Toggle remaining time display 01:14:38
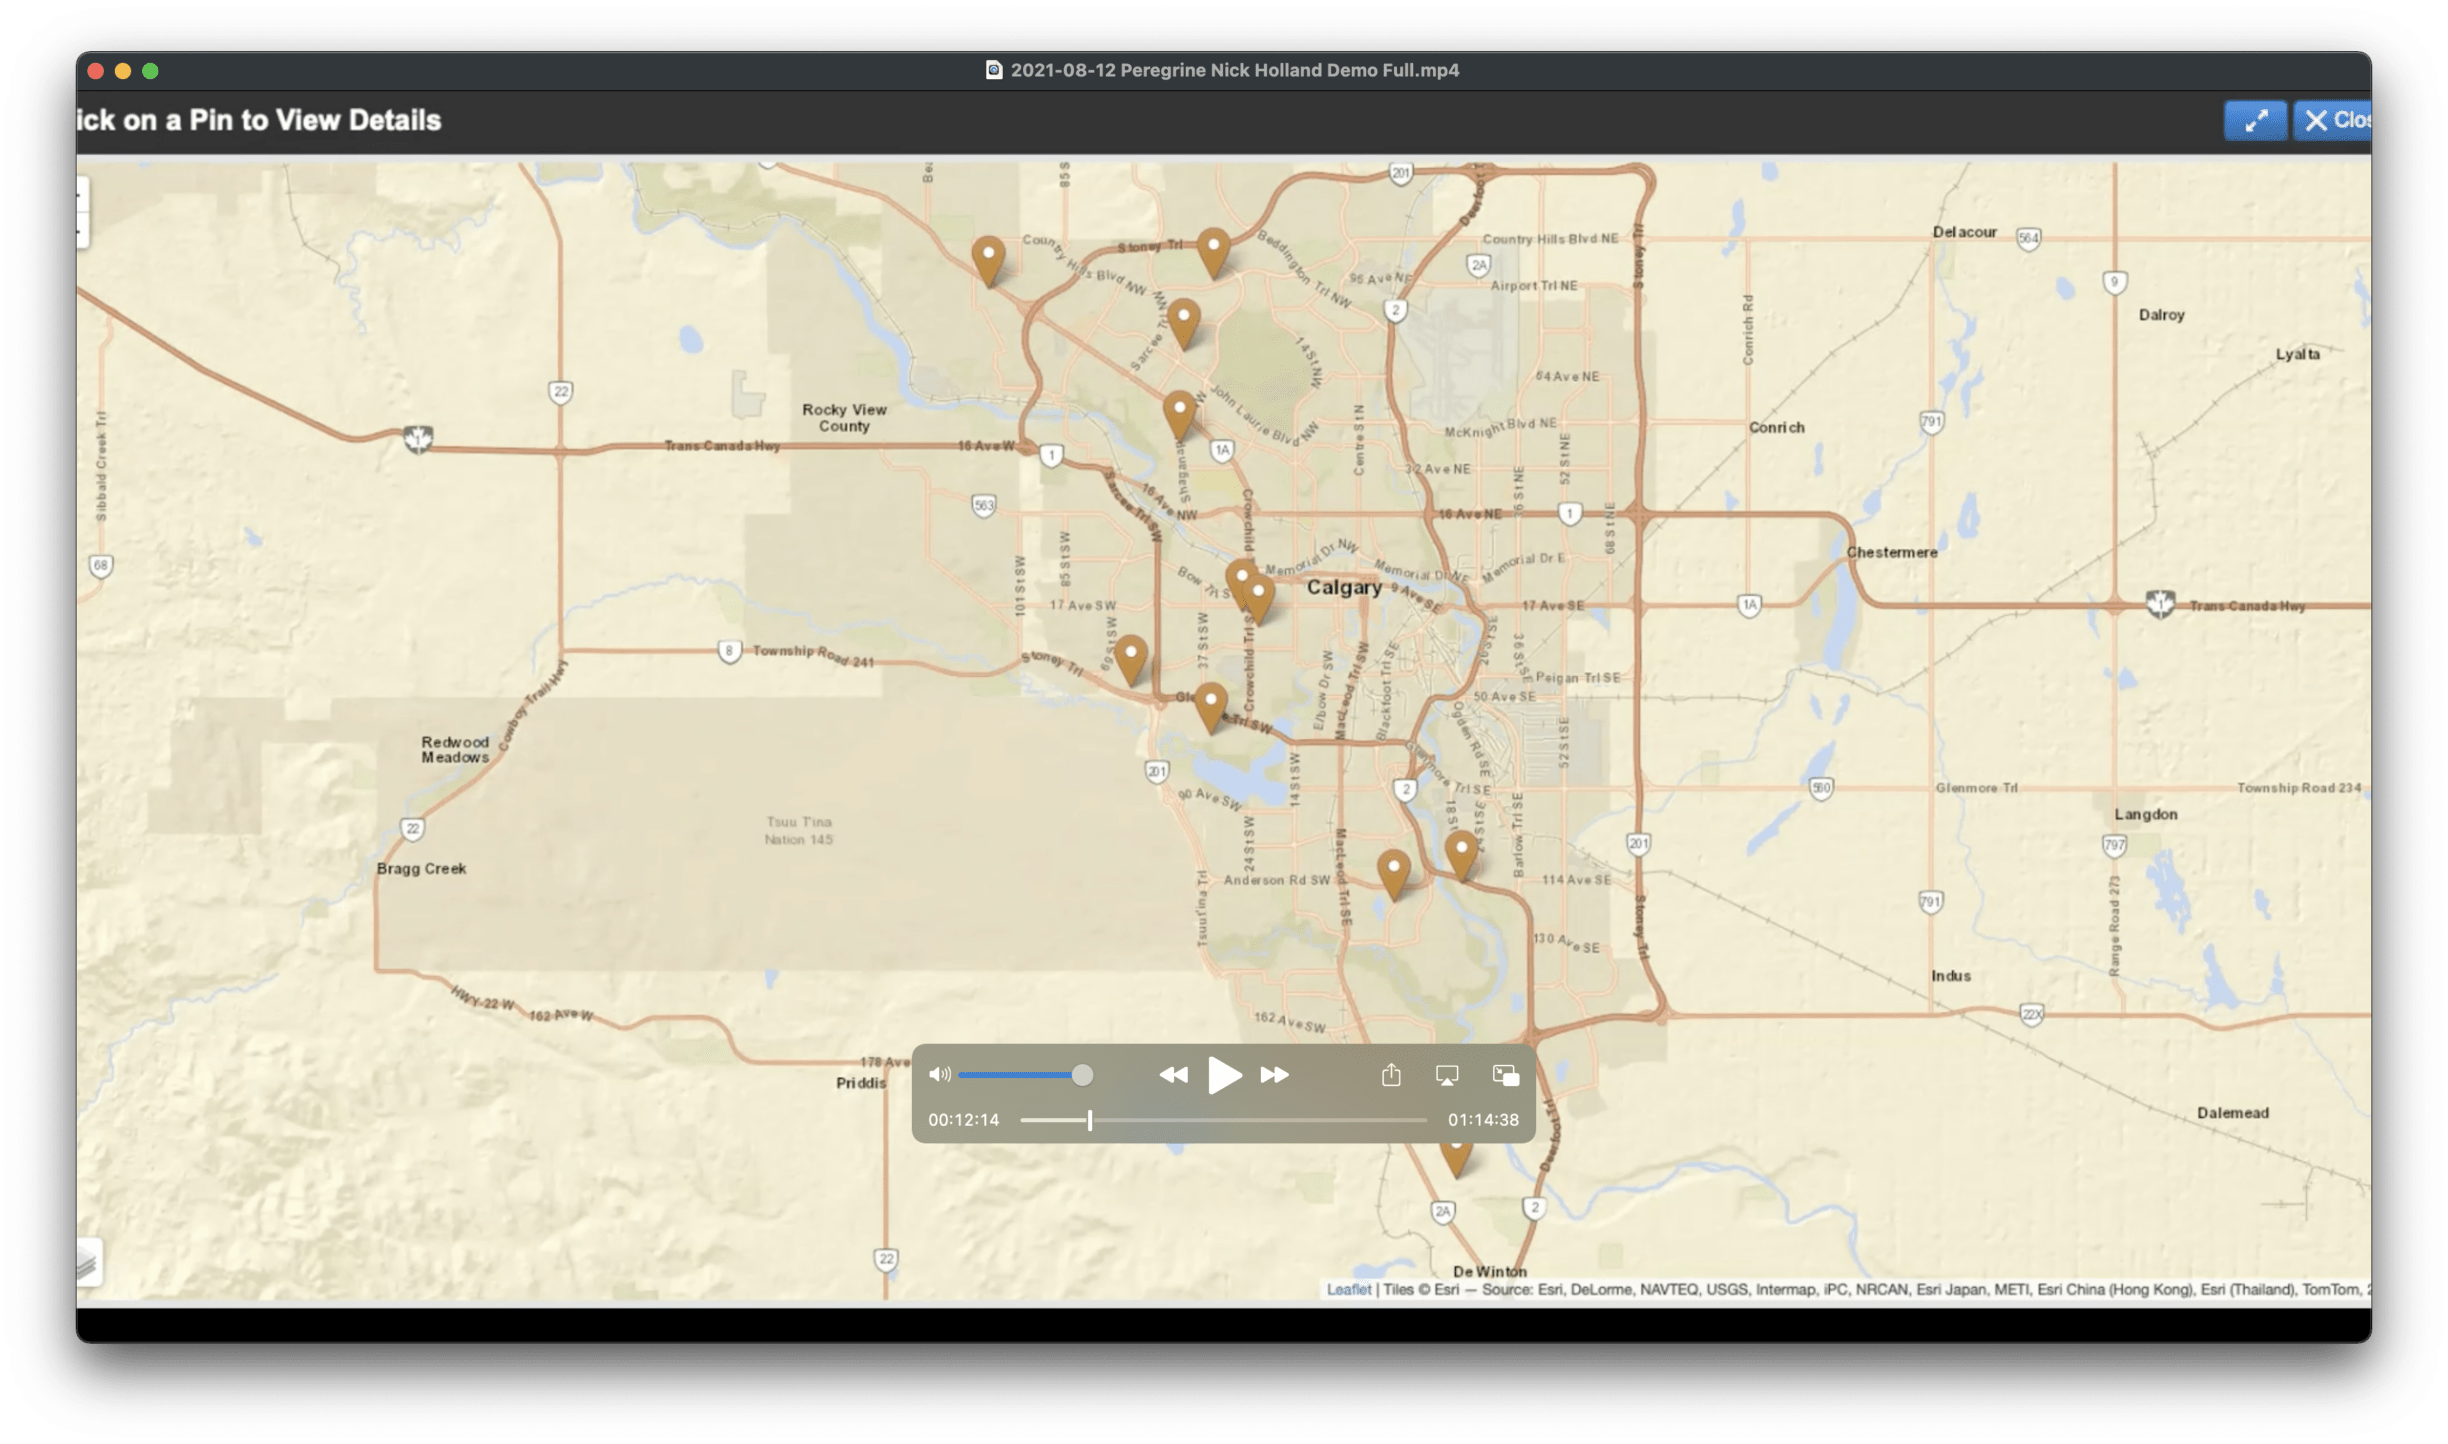 click(x=1483, y=1120)
